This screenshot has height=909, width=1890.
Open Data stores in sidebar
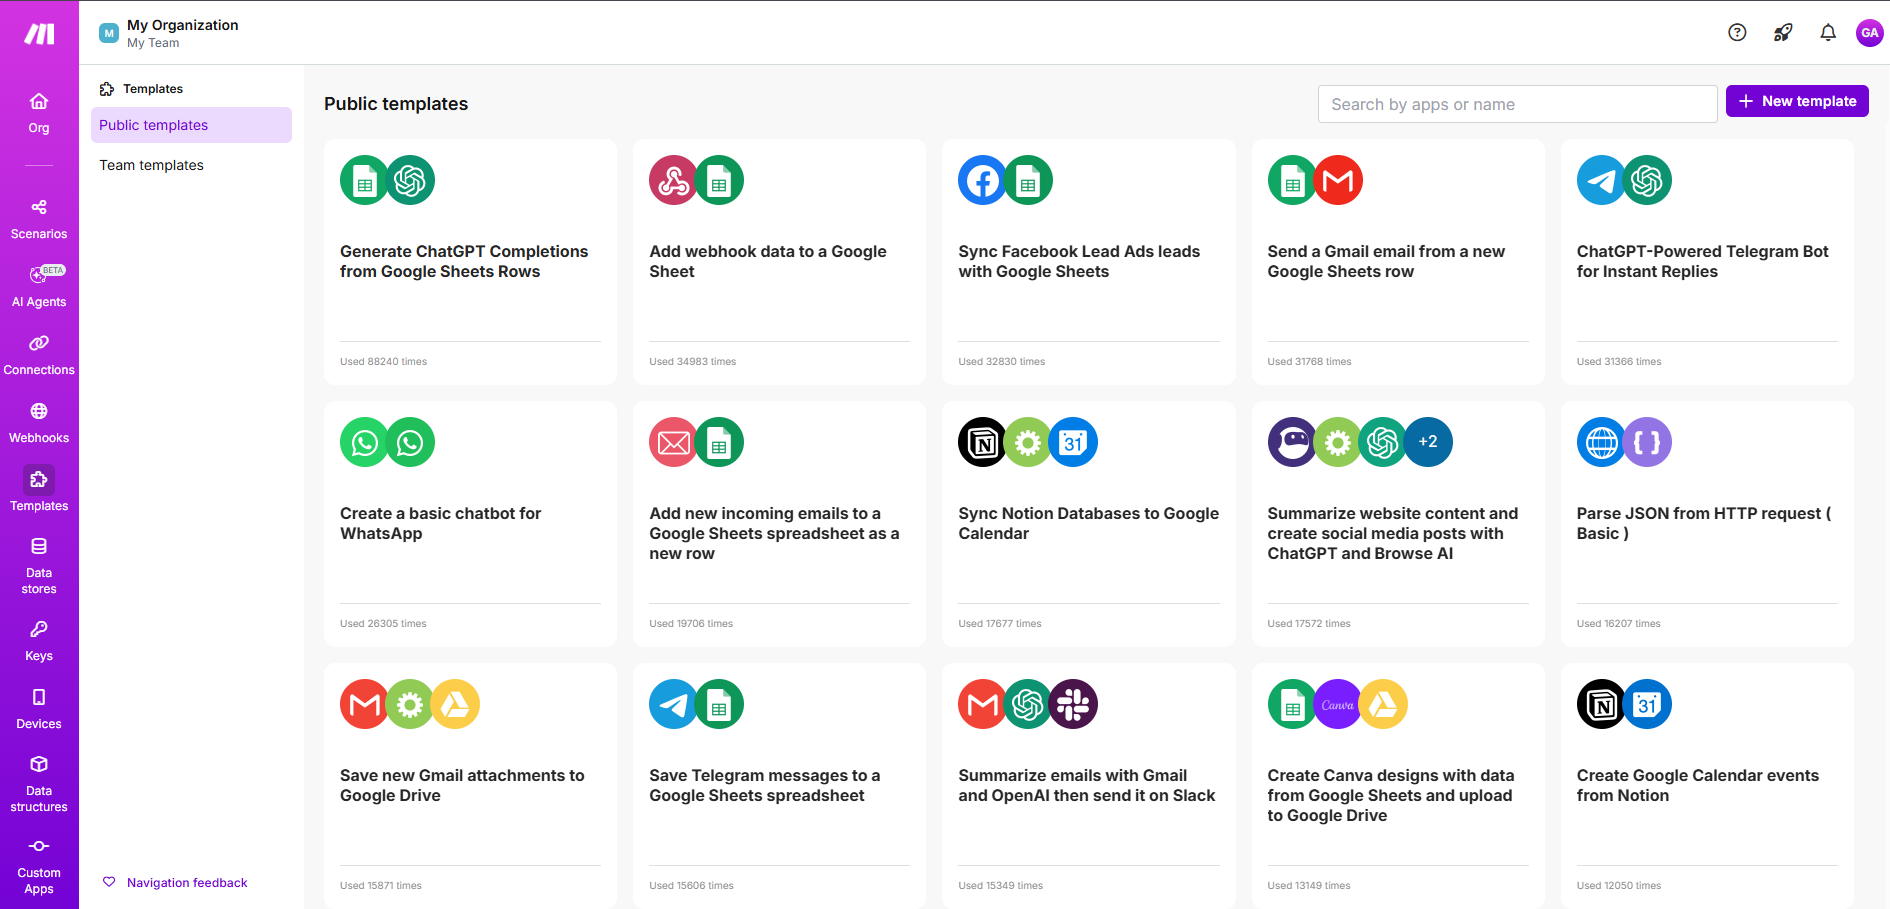[39, 564]
